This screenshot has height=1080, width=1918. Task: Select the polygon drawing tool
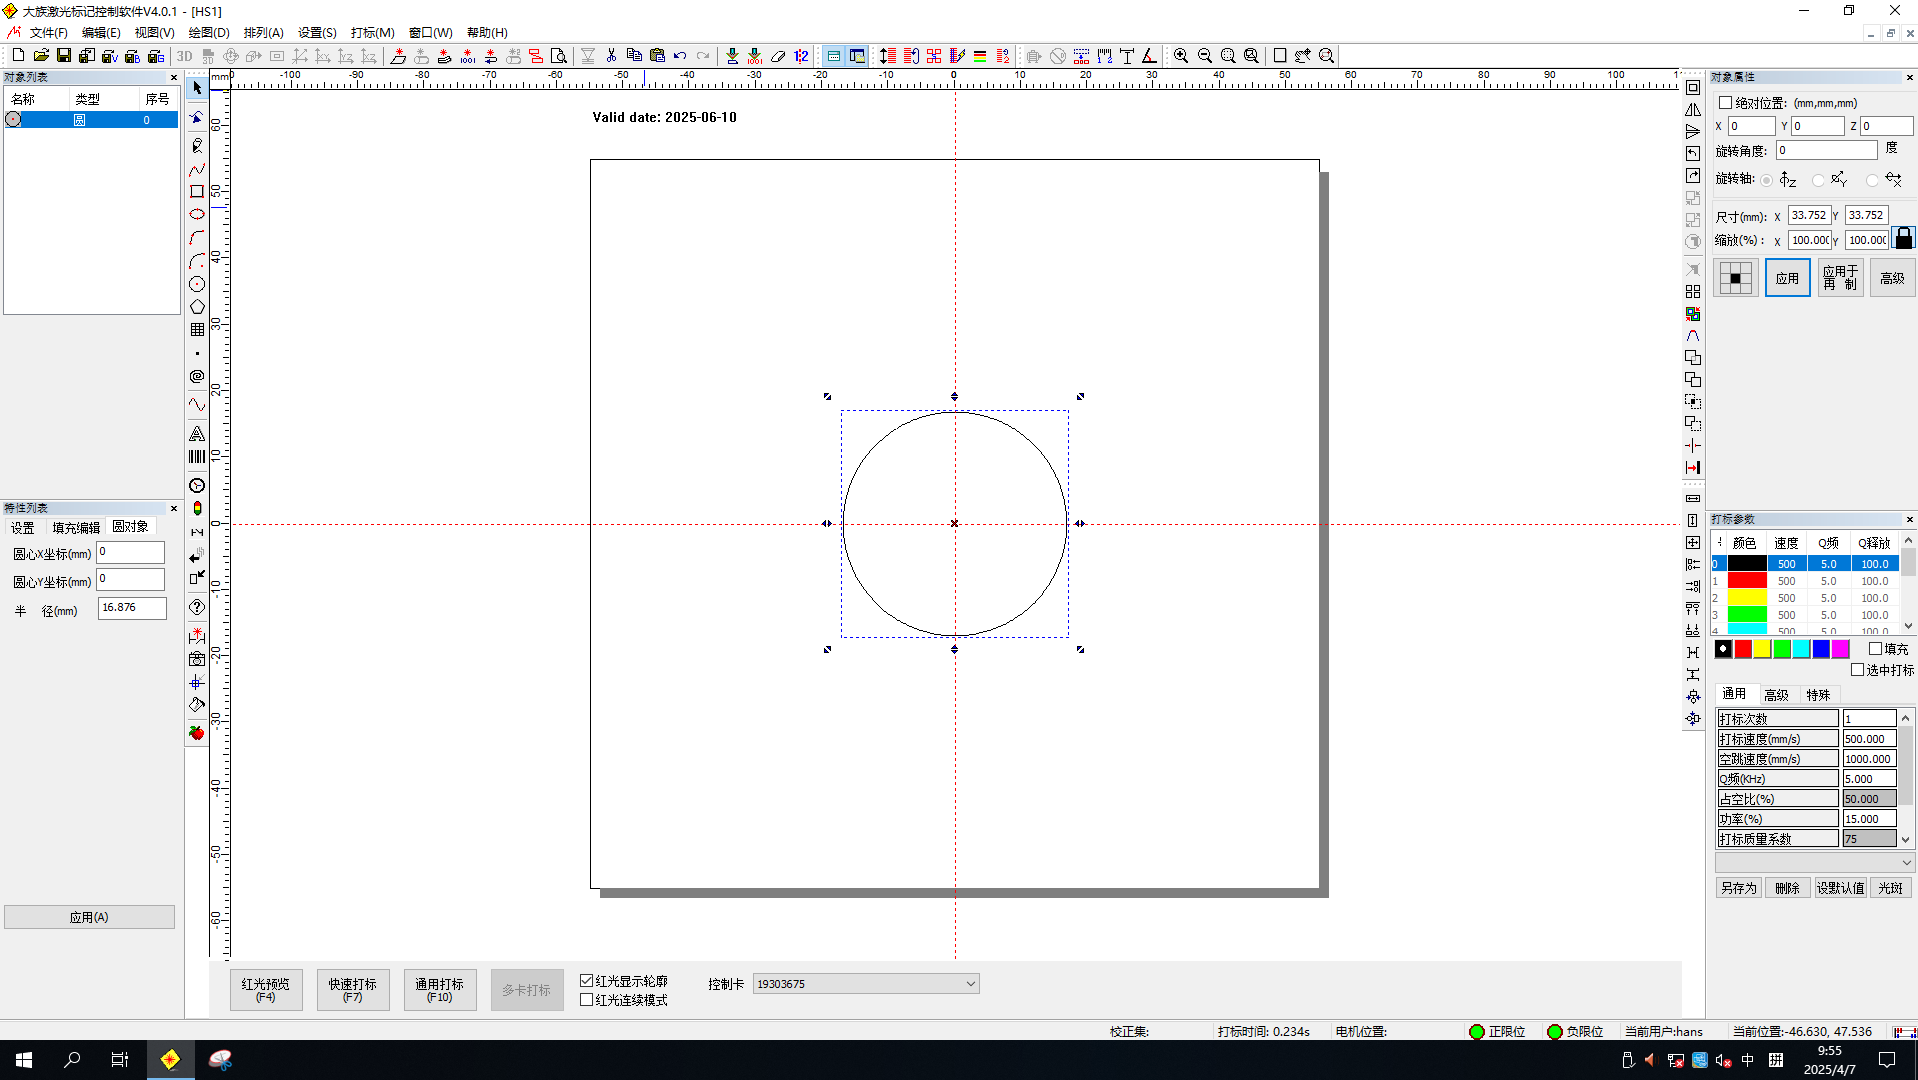click(x=197, y=307)
